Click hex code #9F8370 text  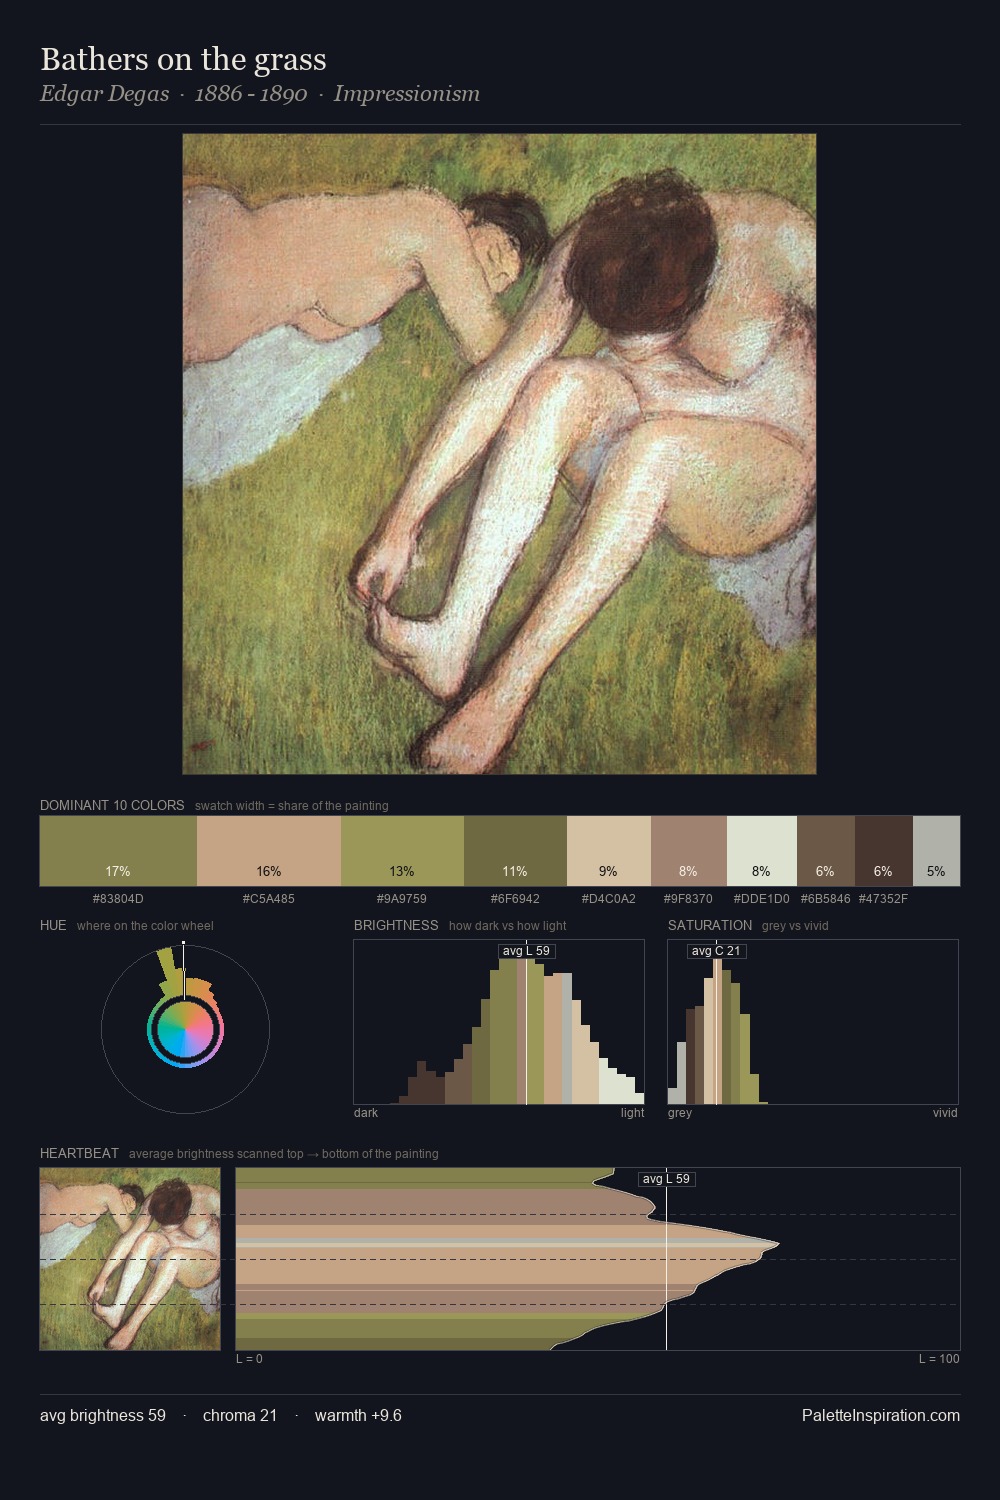point(688,899)
